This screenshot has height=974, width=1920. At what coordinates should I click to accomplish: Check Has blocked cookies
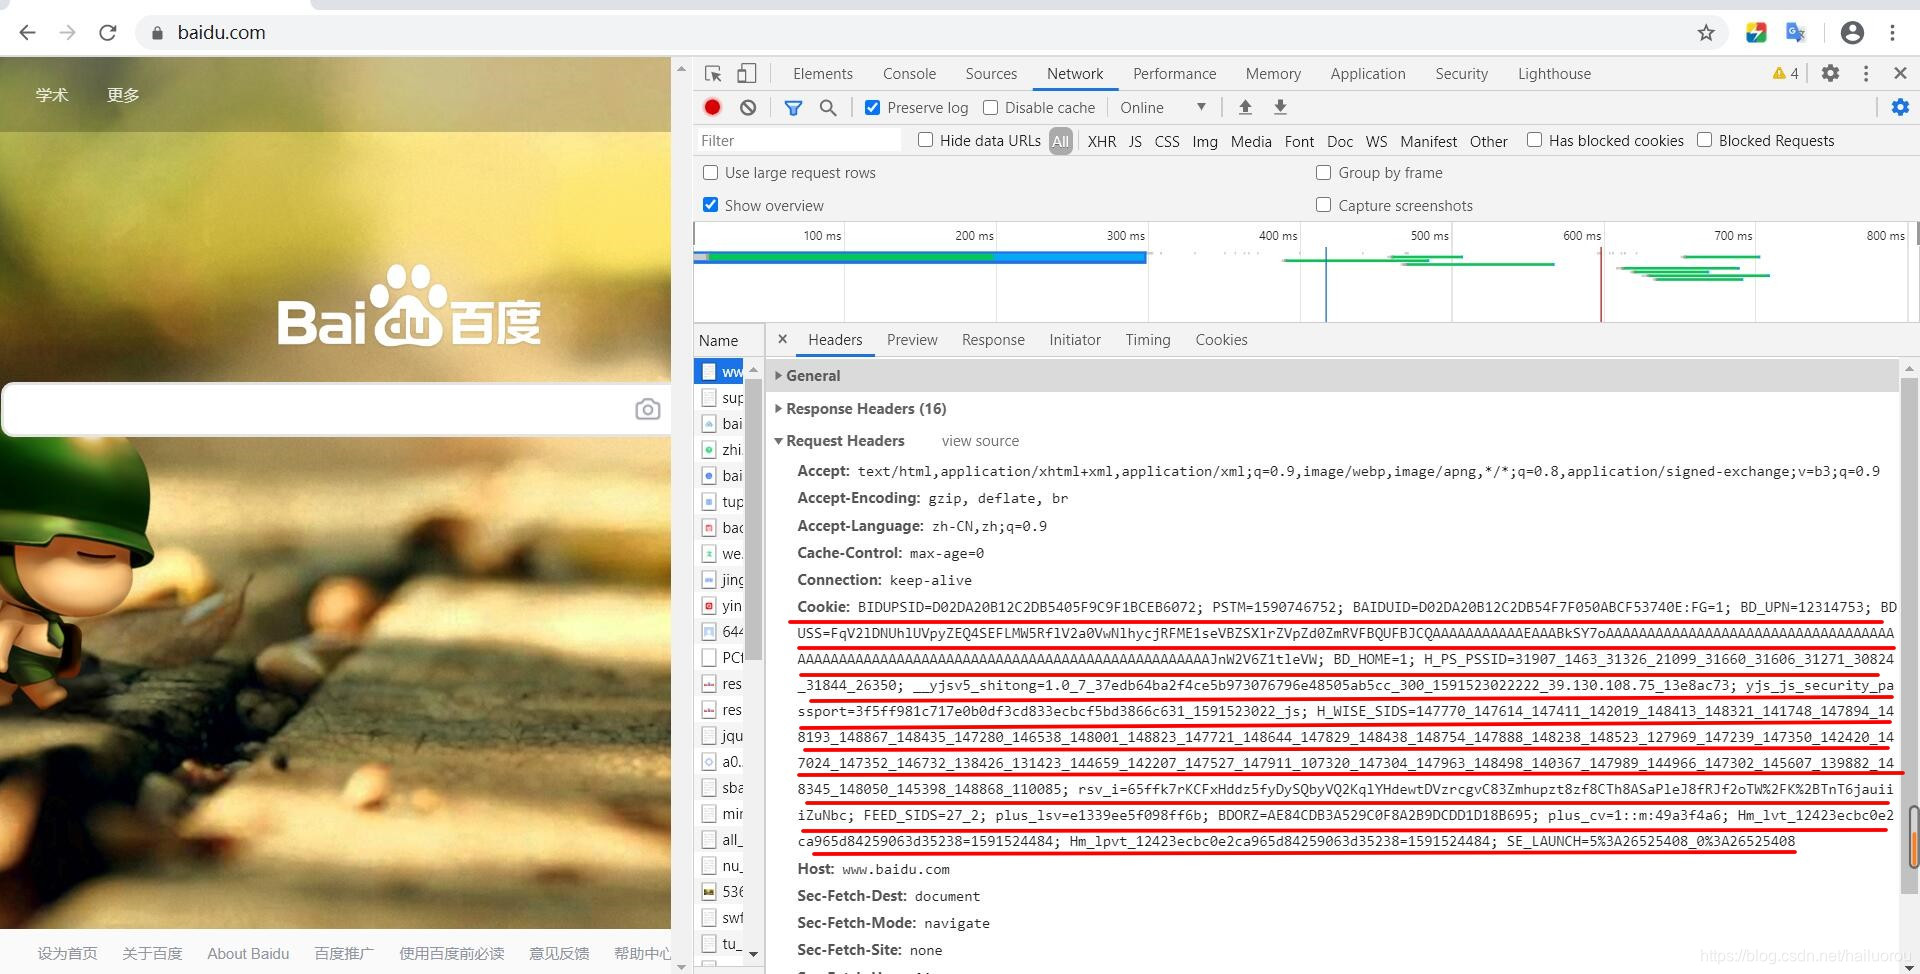(1534, 140)
